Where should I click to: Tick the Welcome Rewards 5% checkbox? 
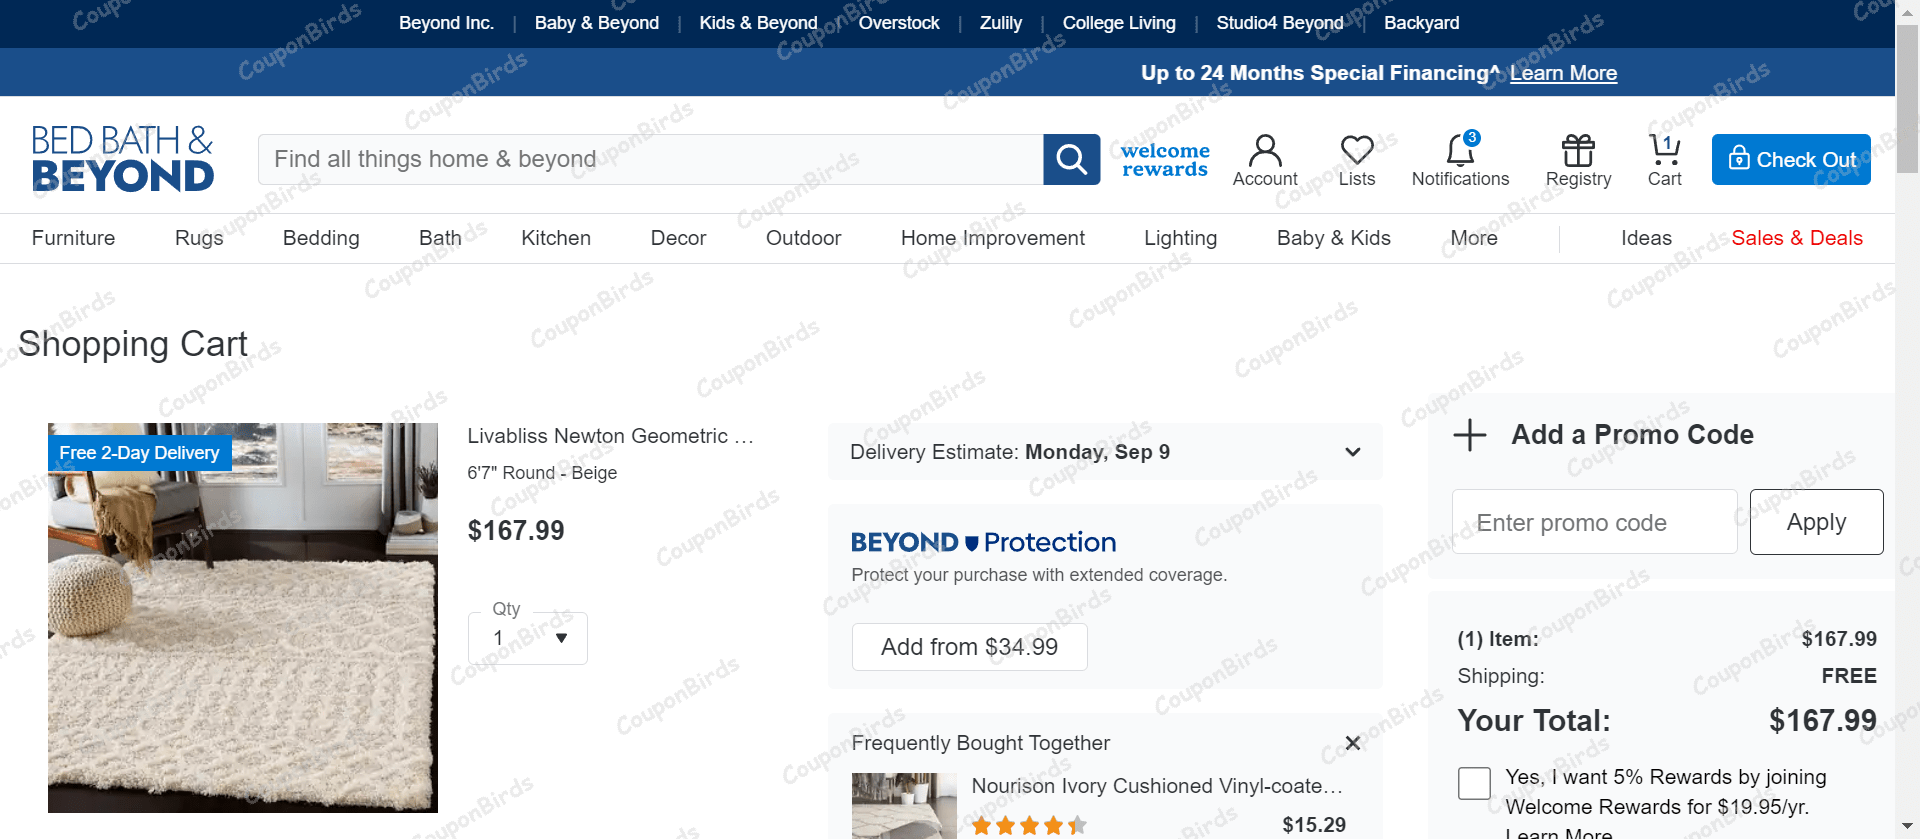[1474, 783]
